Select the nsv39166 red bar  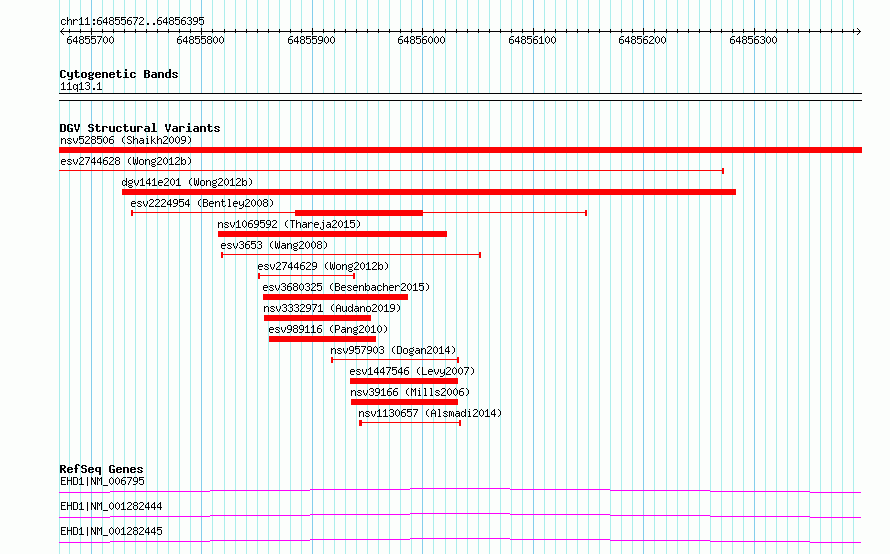click(x=404, y=402)
